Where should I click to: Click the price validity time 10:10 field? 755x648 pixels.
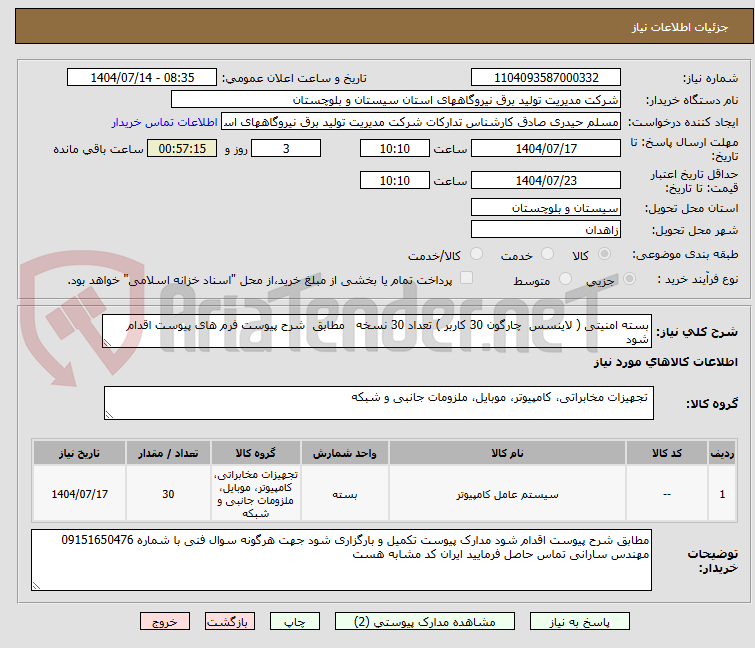click(x=395, y=181)
